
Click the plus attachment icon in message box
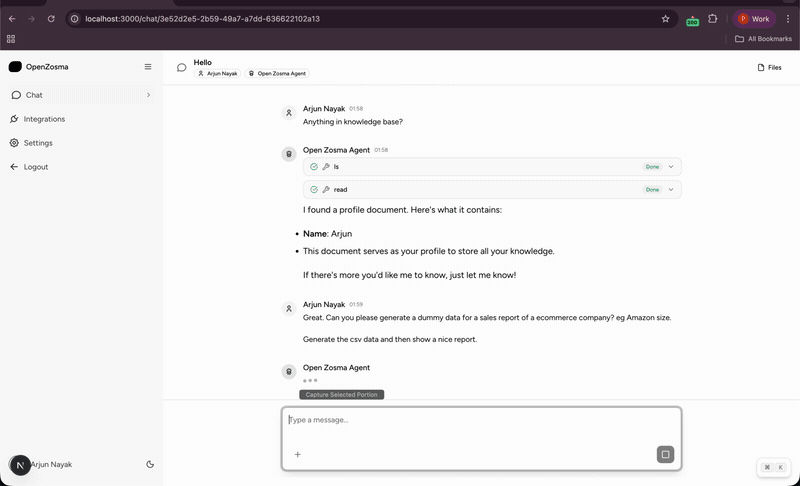(297, 455)
